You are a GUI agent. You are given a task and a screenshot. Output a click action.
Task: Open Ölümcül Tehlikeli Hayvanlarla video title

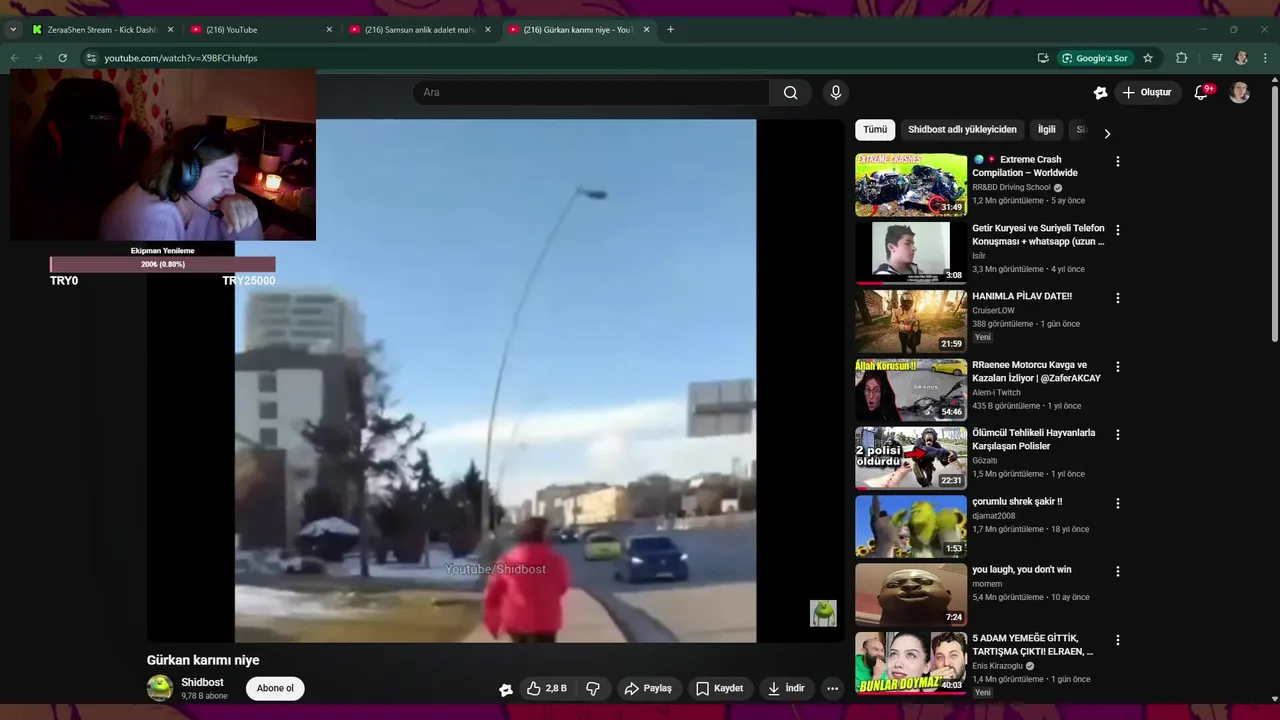(1034, 439)
